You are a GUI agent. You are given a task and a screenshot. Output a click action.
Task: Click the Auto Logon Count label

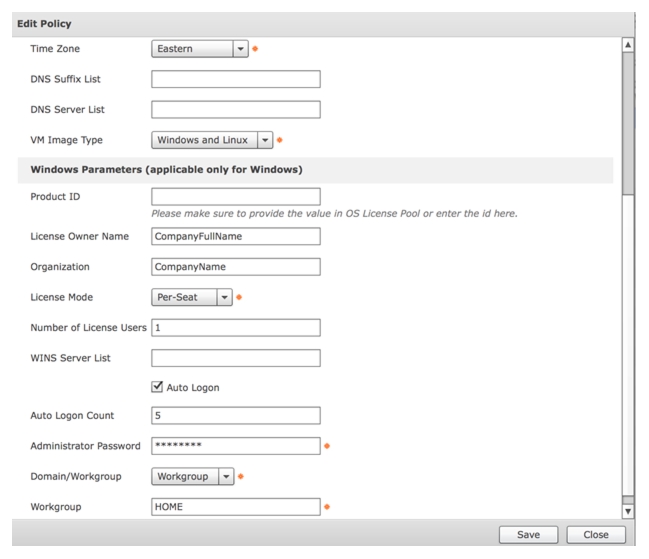click(72, 415)
